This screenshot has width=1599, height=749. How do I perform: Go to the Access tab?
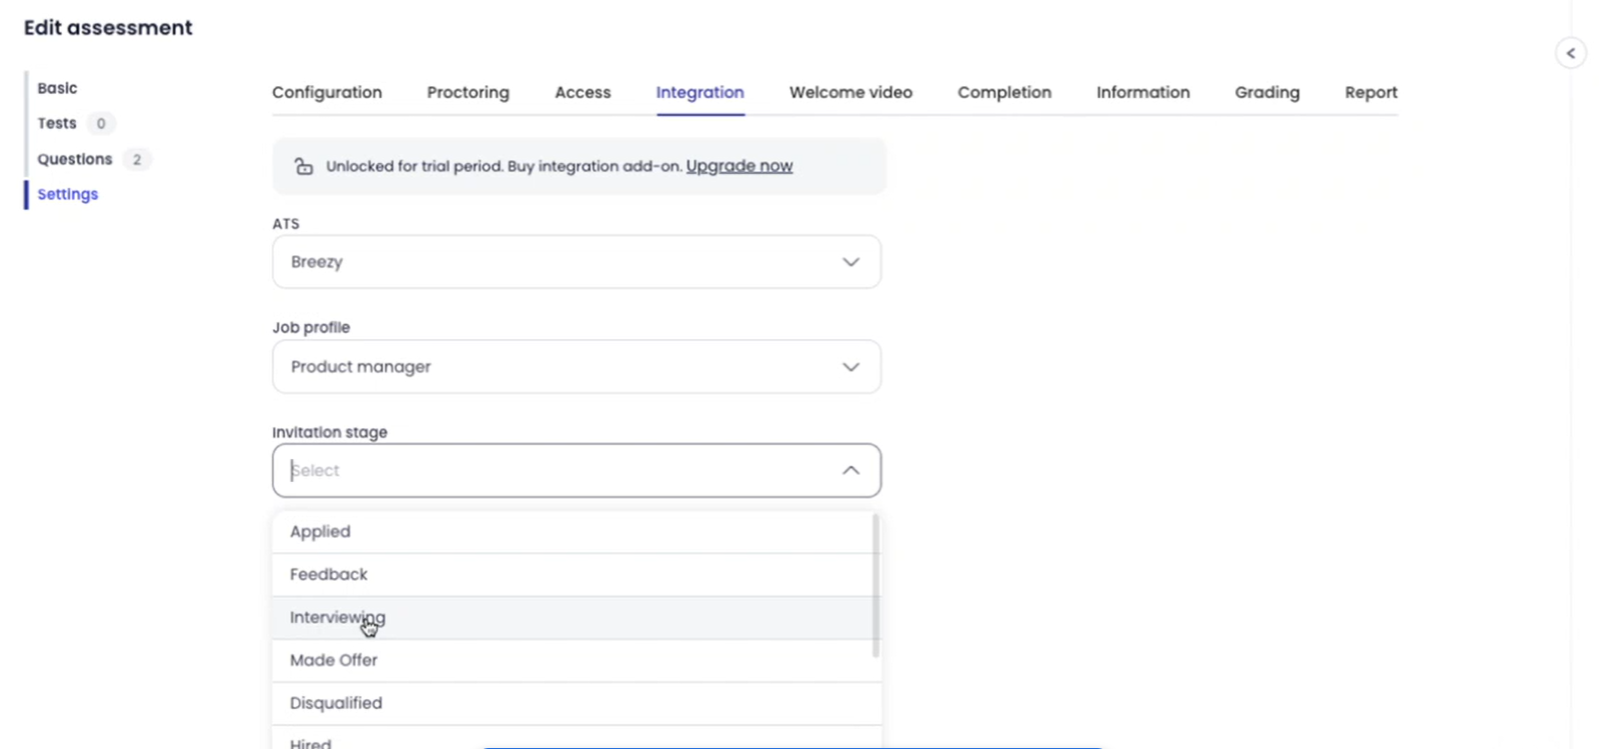[x=582, y=92]
